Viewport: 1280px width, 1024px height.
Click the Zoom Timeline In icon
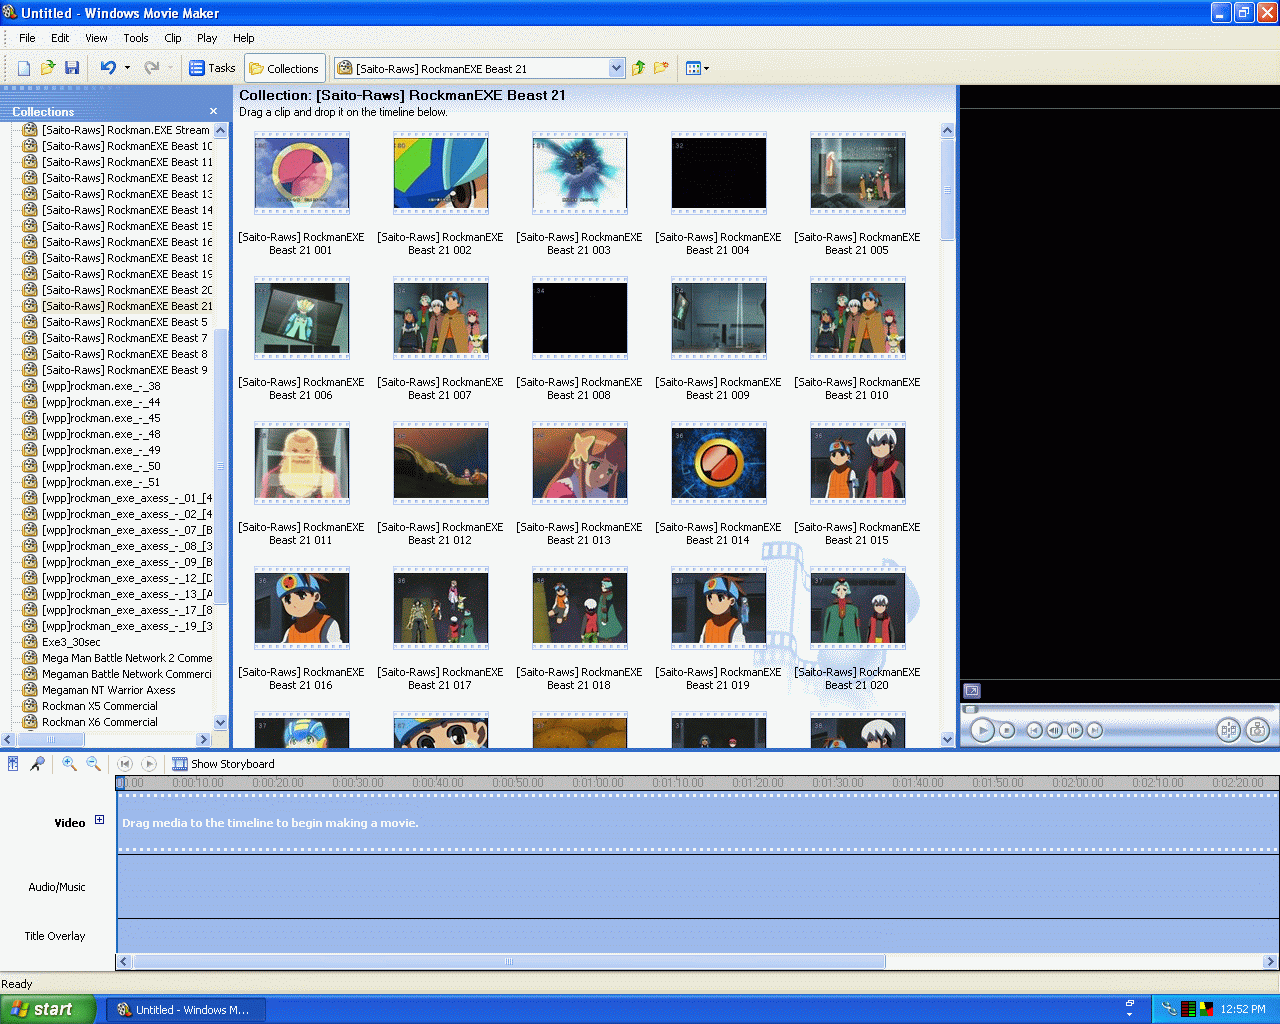click(x=69, y=763)
